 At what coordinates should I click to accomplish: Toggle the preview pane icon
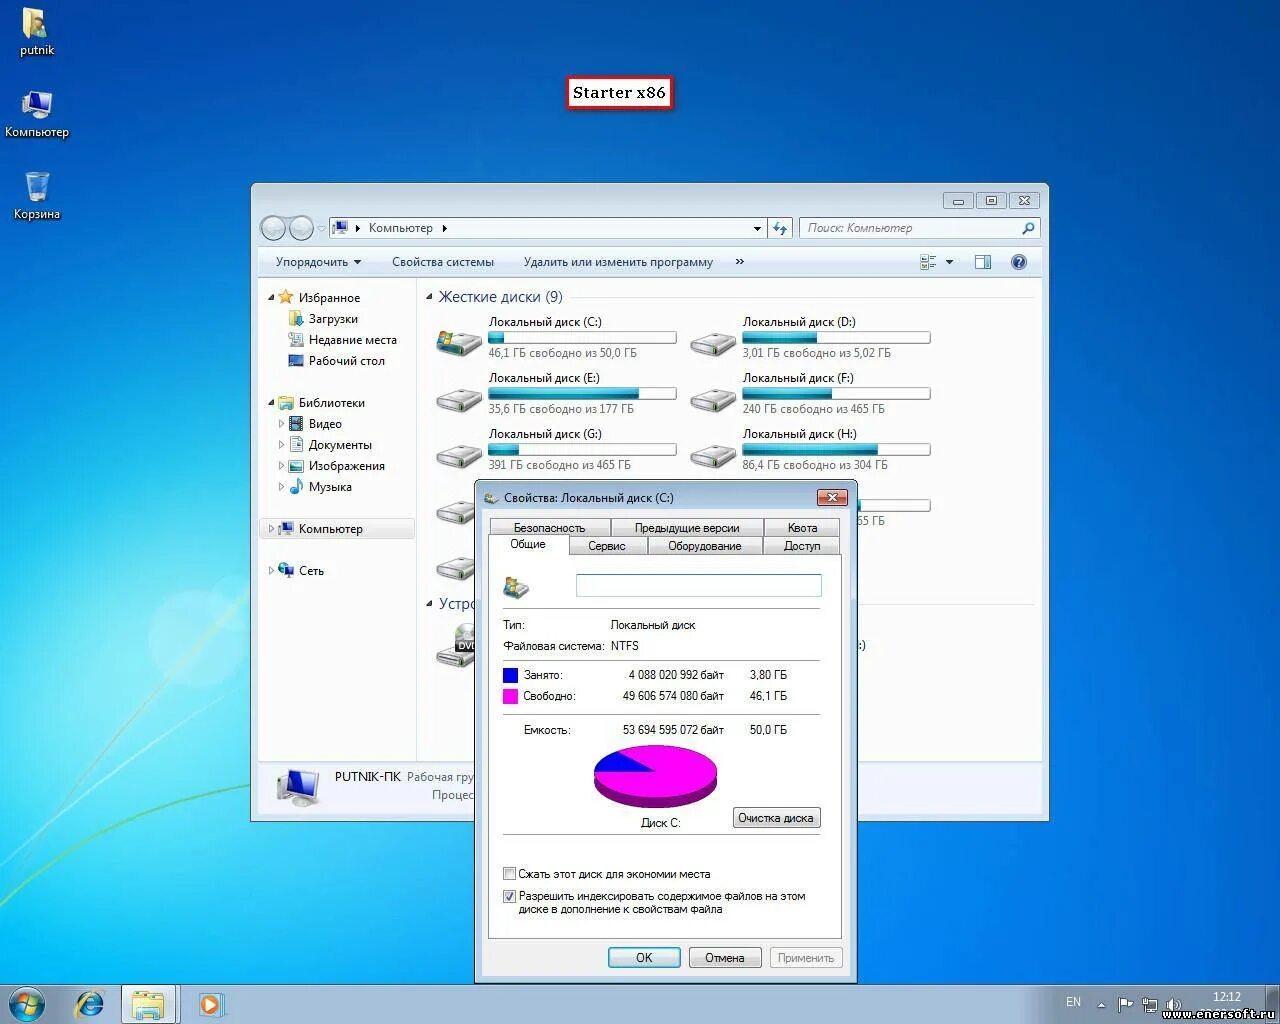tap(983, 262)
